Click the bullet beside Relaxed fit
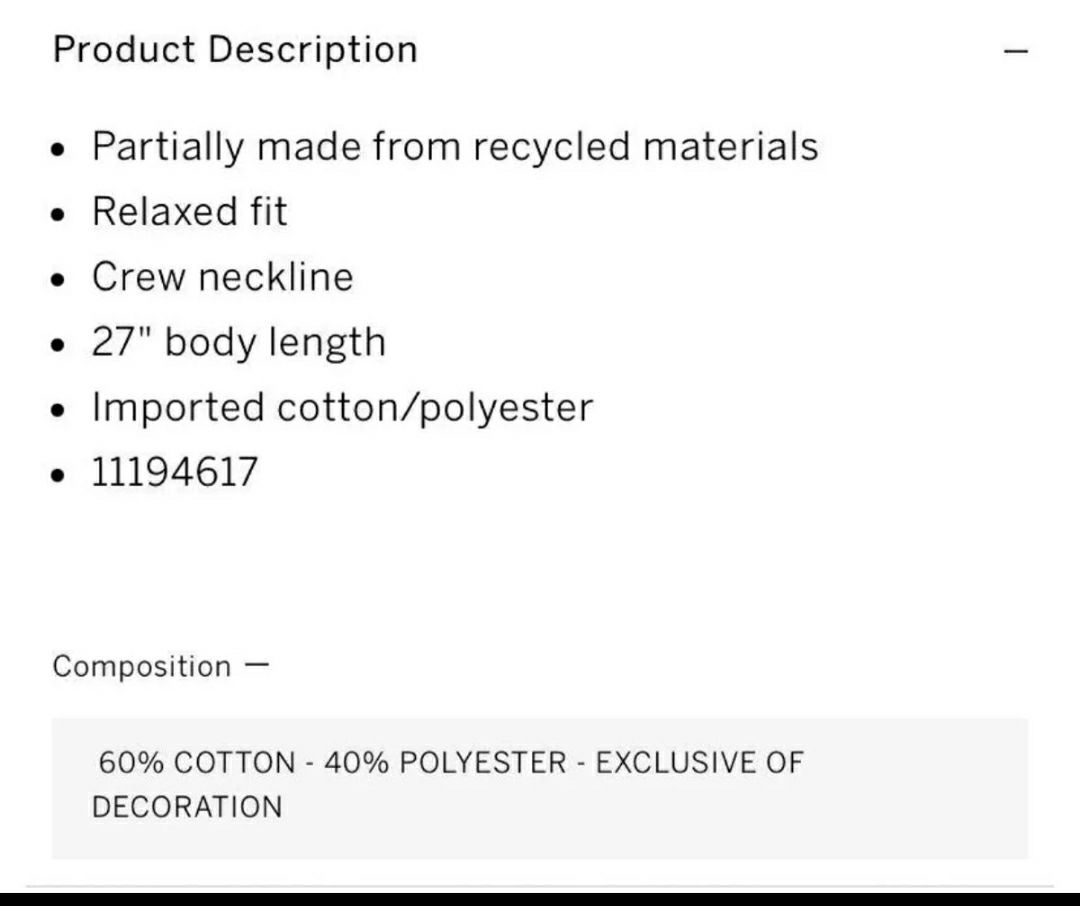This screenshot has height=906, width=1080. click(58, 215)
